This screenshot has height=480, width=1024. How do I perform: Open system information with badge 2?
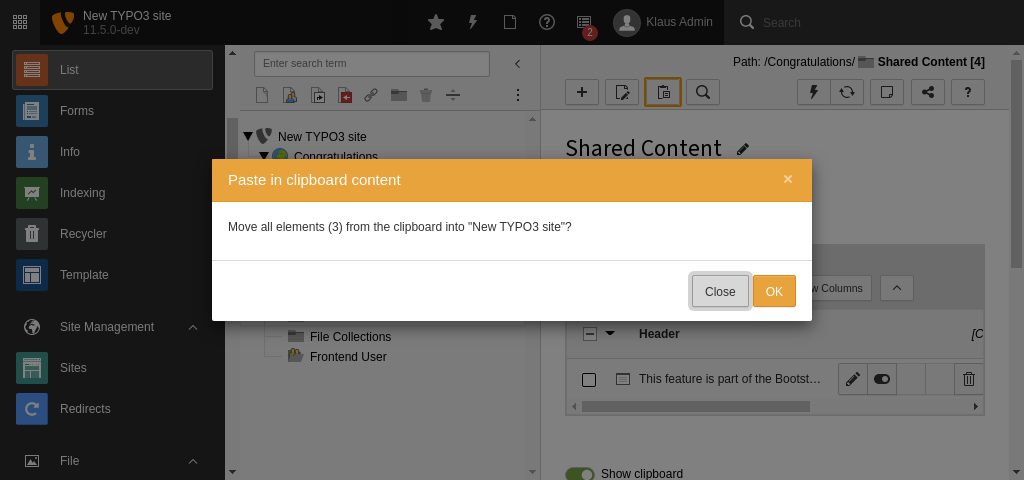(x=584, y=24)
